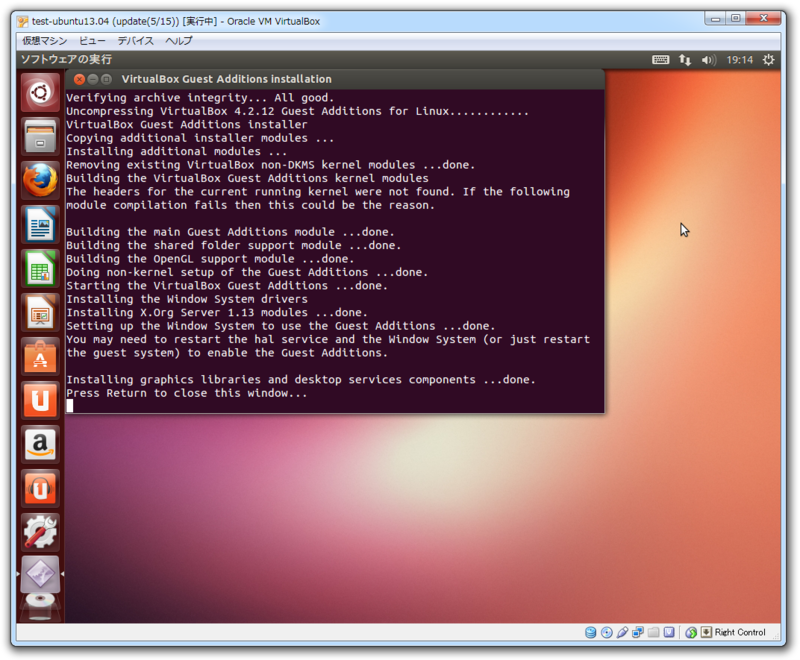Image resolution: width=800 pixels, height=660 pixels.
Task: Open the keyboard input indicator
Action: (660, 60)
